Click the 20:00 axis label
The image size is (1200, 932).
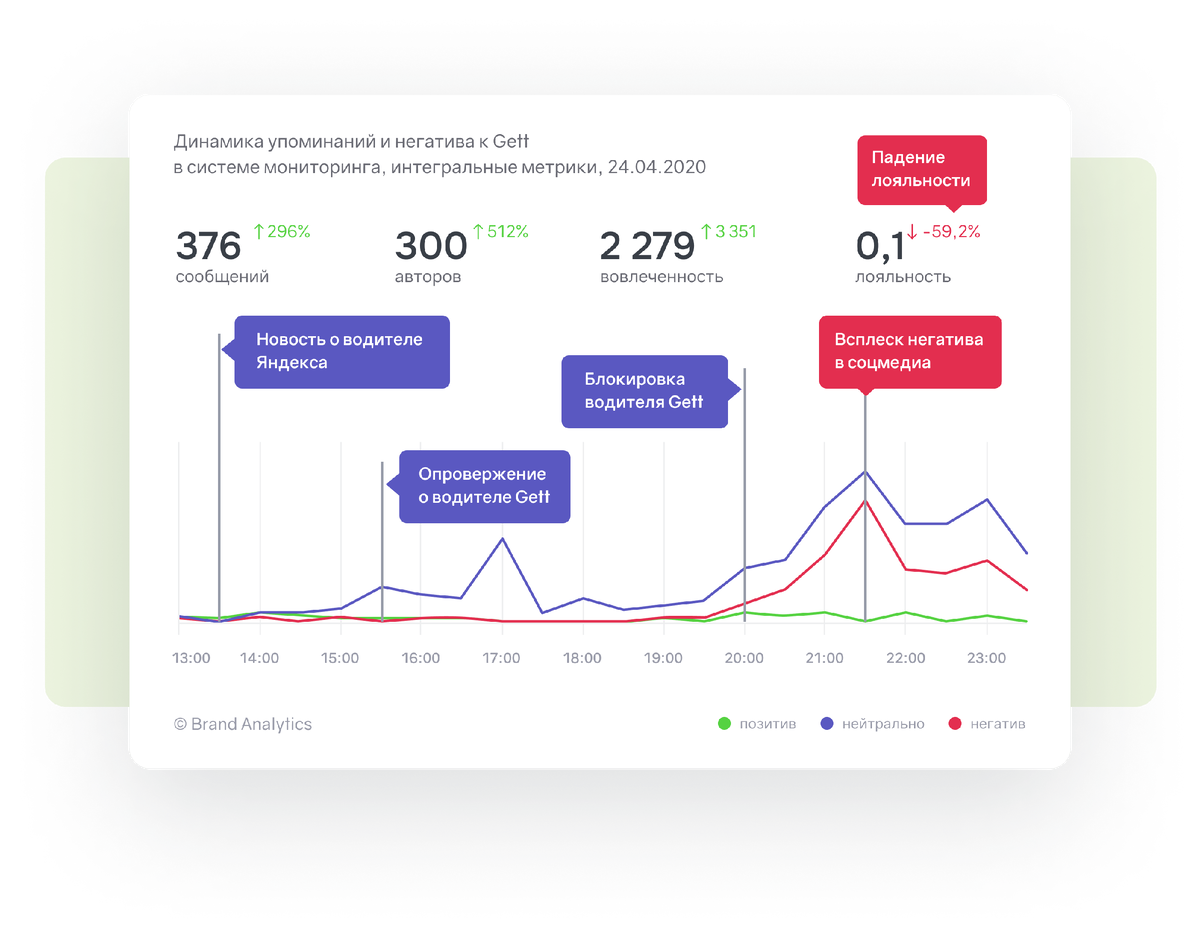coord(744,658)
